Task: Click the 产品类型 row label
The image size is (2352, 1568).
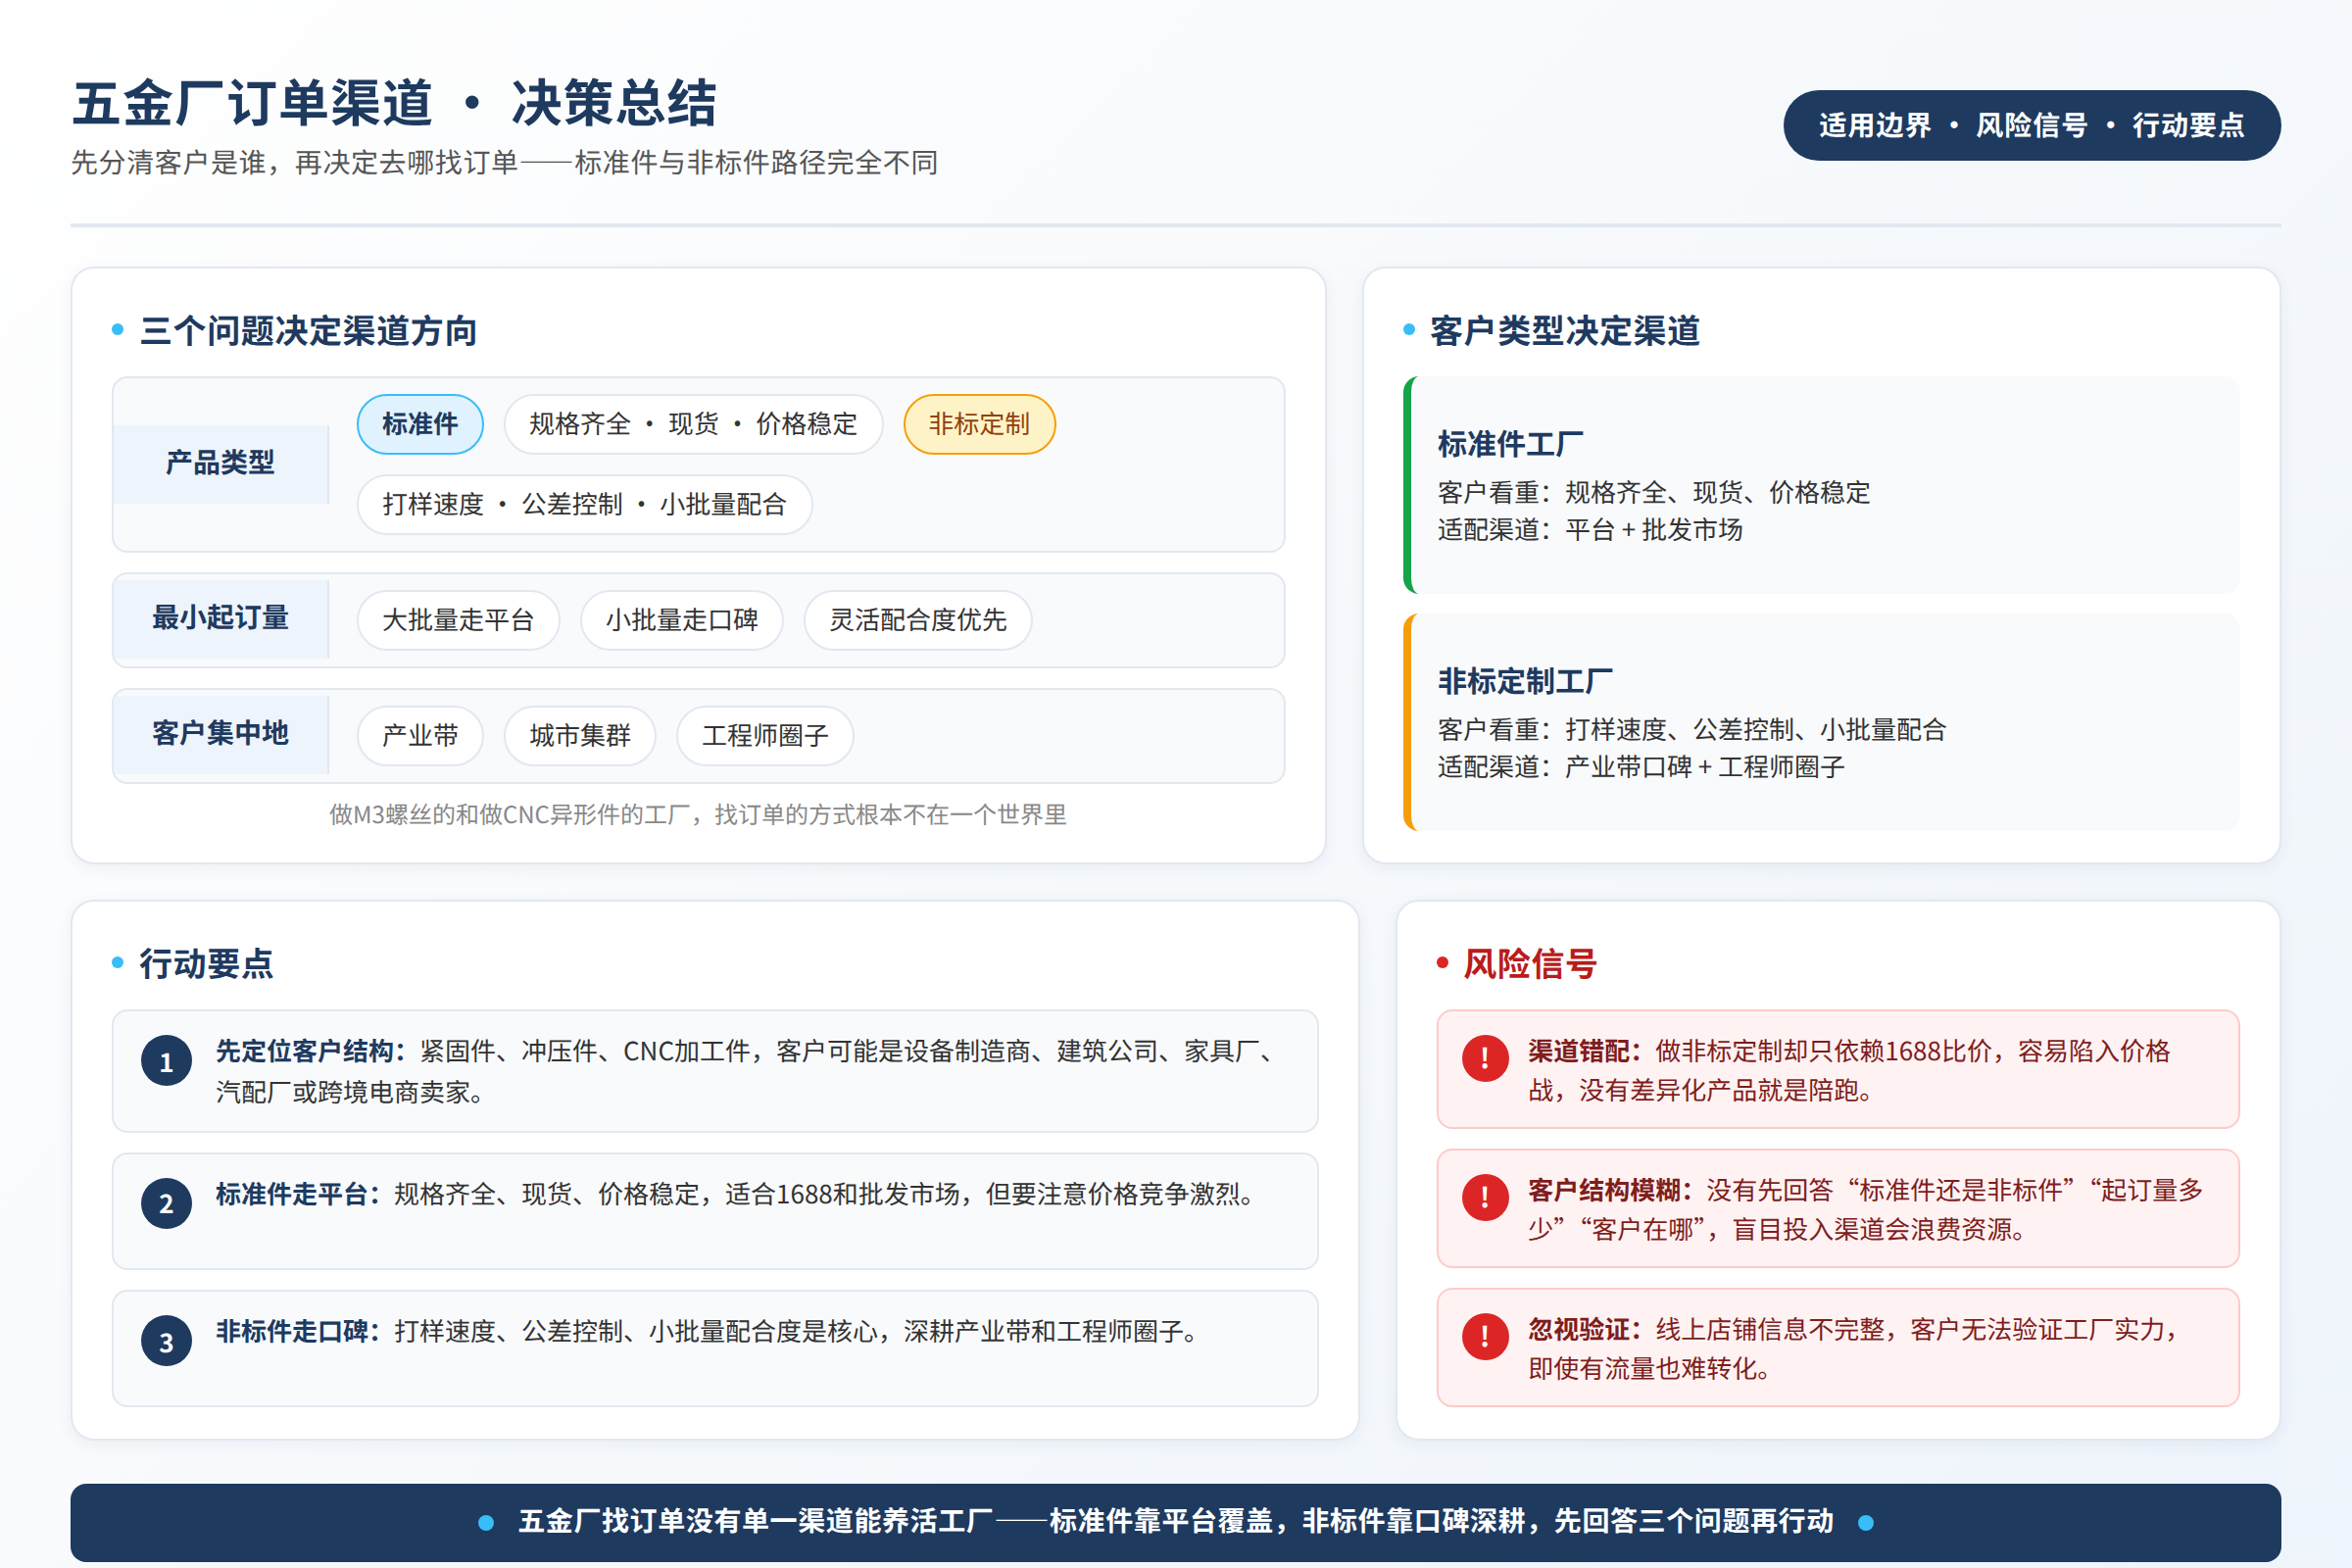Action: [x=220, y=463]
